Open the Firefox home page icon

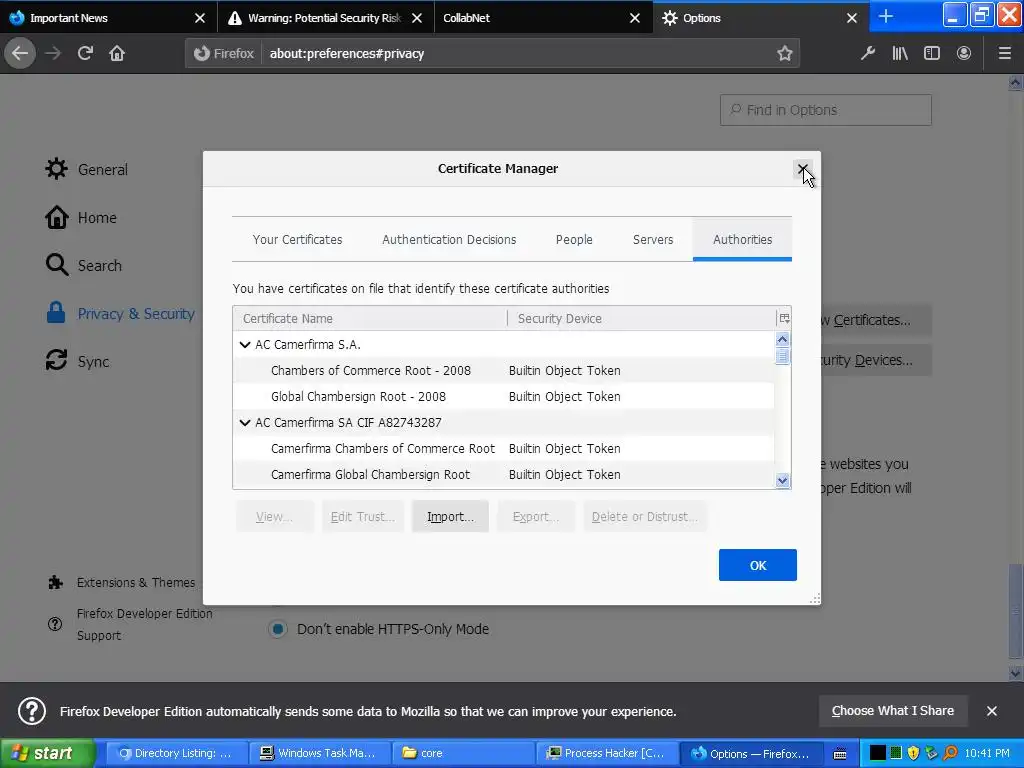pyautogui.click(x=117, y=53)
